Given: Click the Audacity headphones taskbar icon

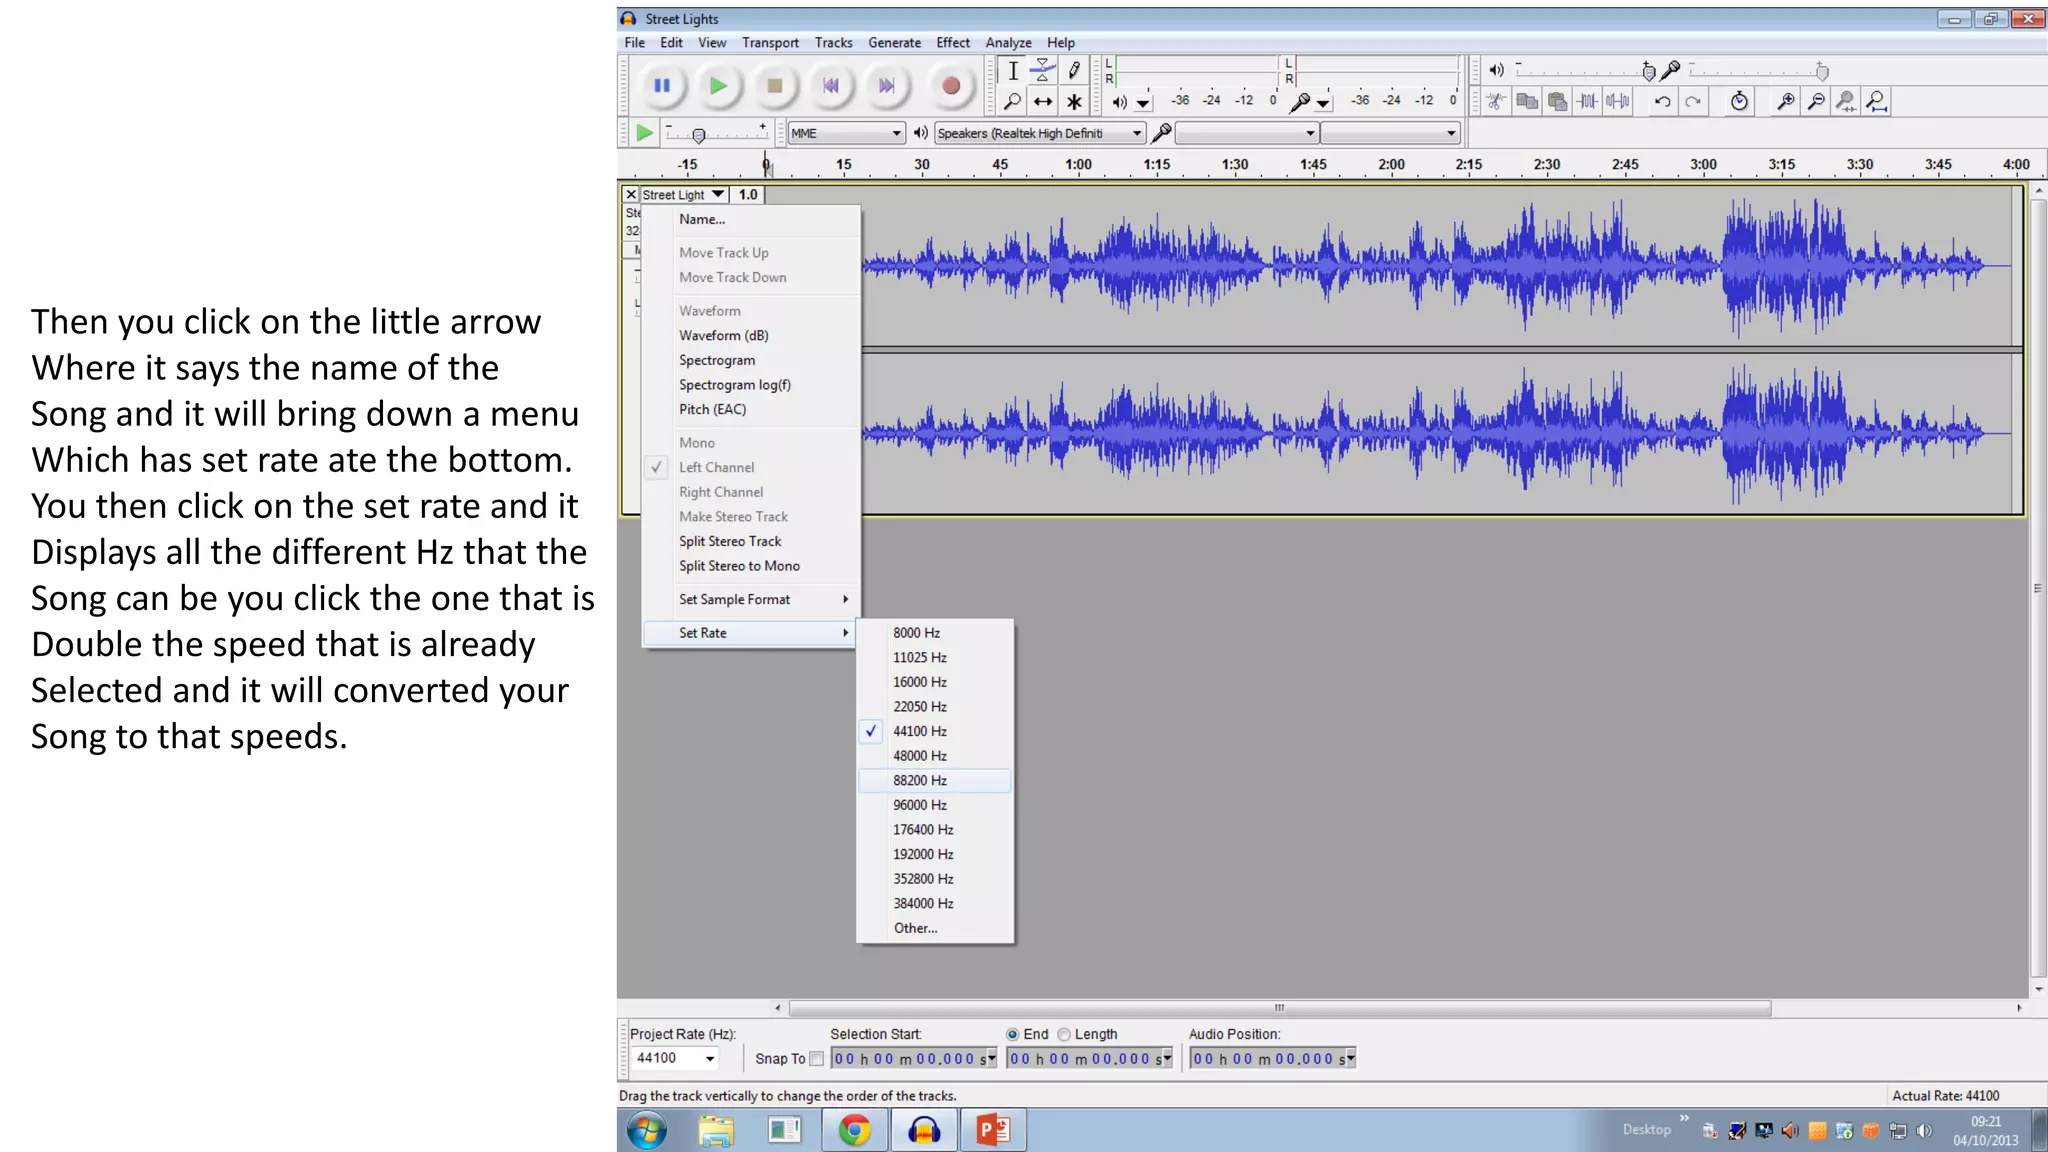Looking at the screenshot, I should point(924,1131).
